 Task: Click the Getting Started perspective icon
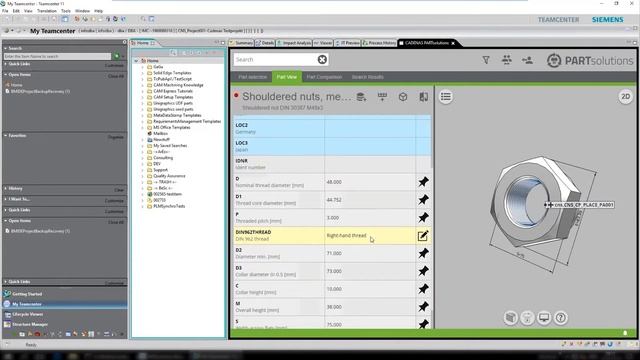pos(7,294)
